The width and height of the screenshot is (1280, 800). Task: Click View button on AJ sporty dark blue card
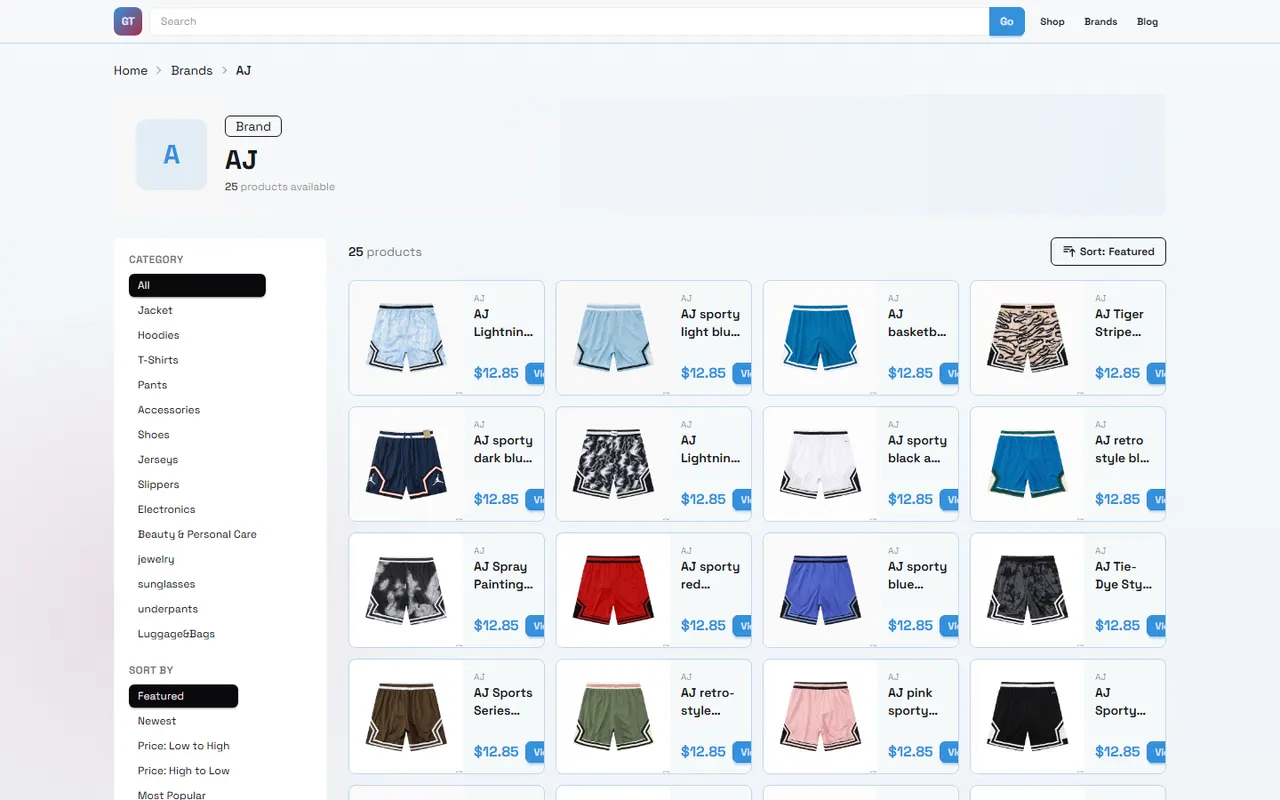535,499
